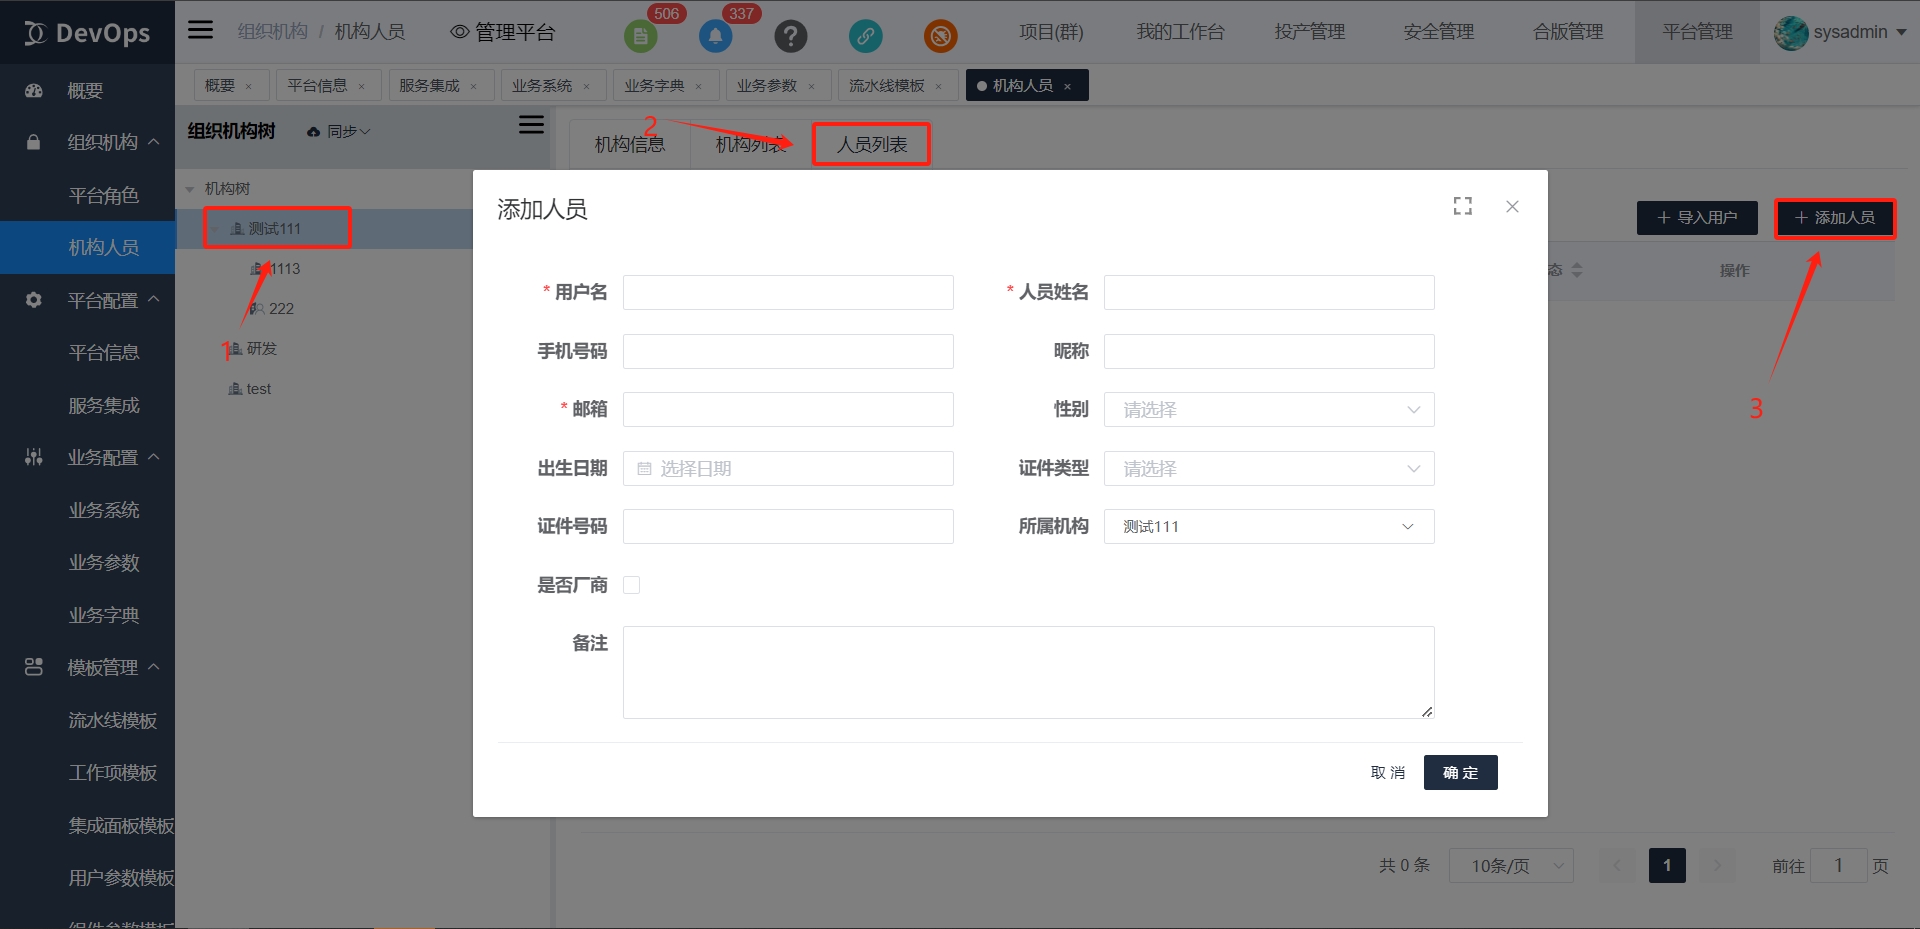
Task: Open the 证件类型 dropdown
Action: pos(1268,469)
